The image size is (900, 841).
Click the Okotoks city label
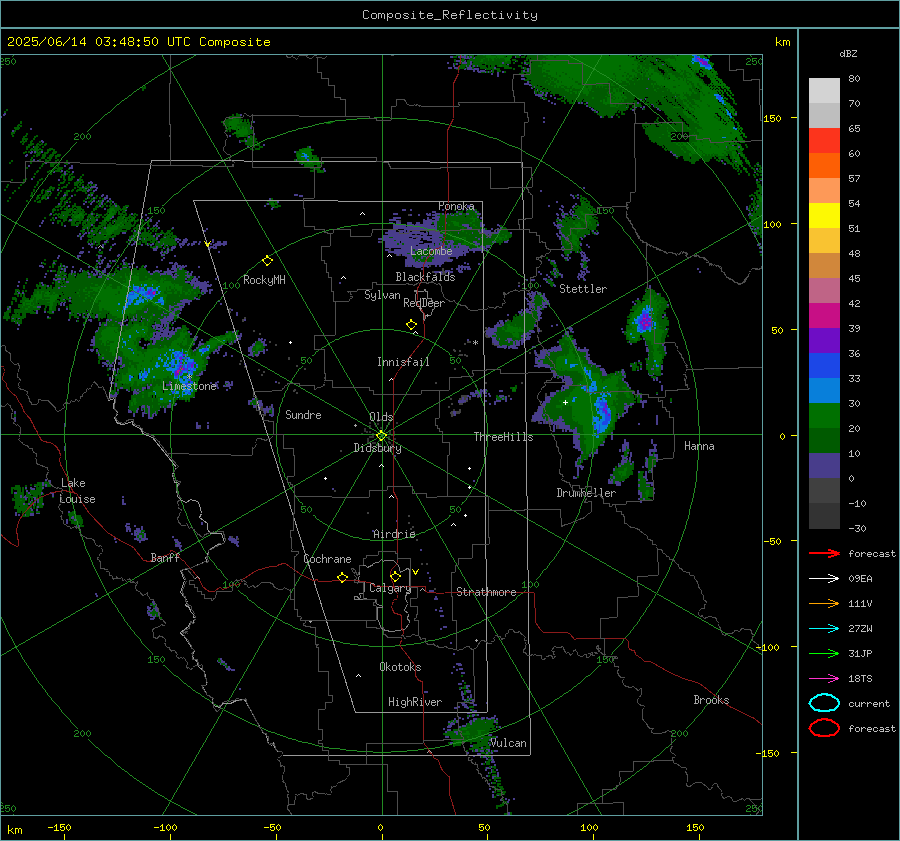click(400, 667)
